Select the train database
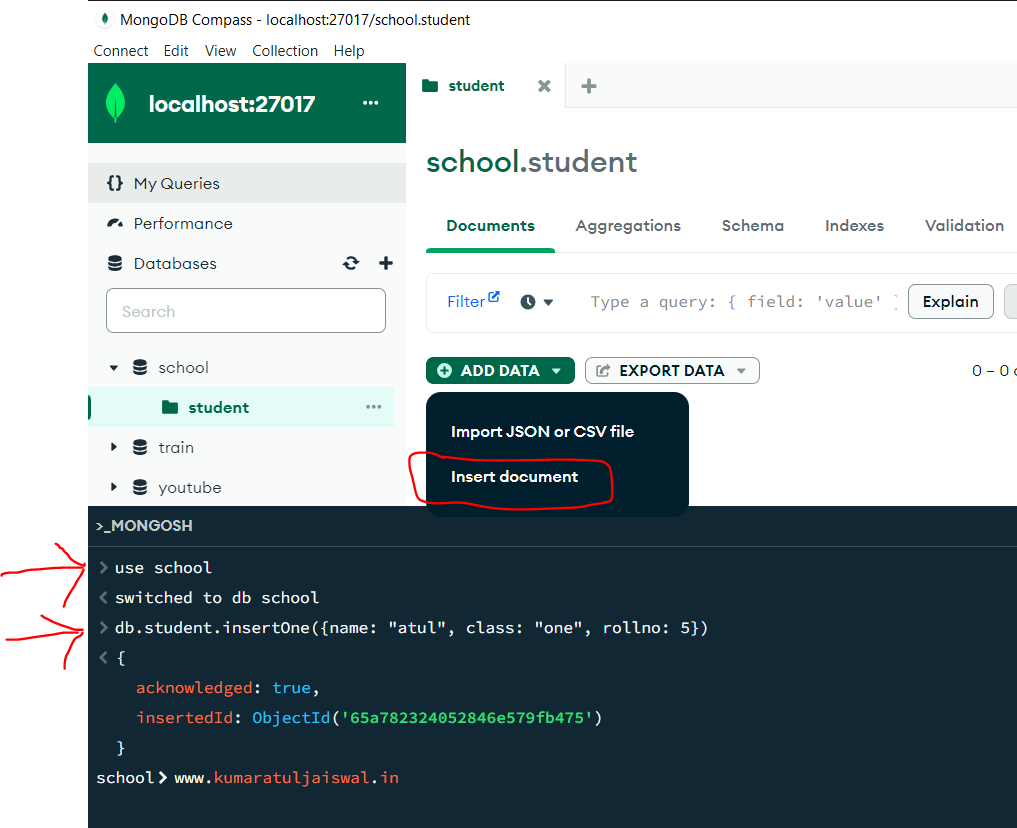Viewport: 1017px width, 828px height. 176,447
